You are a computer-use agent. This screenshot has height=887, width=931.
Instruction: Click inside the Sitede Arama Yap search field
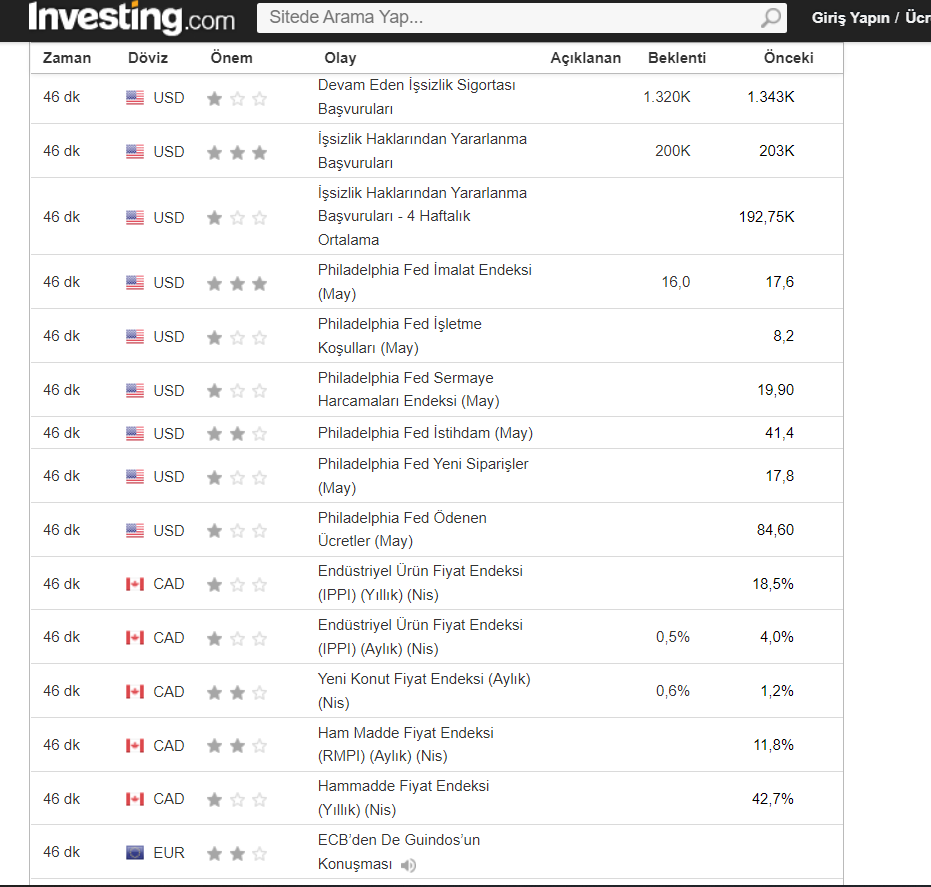[x=510, y=18]
